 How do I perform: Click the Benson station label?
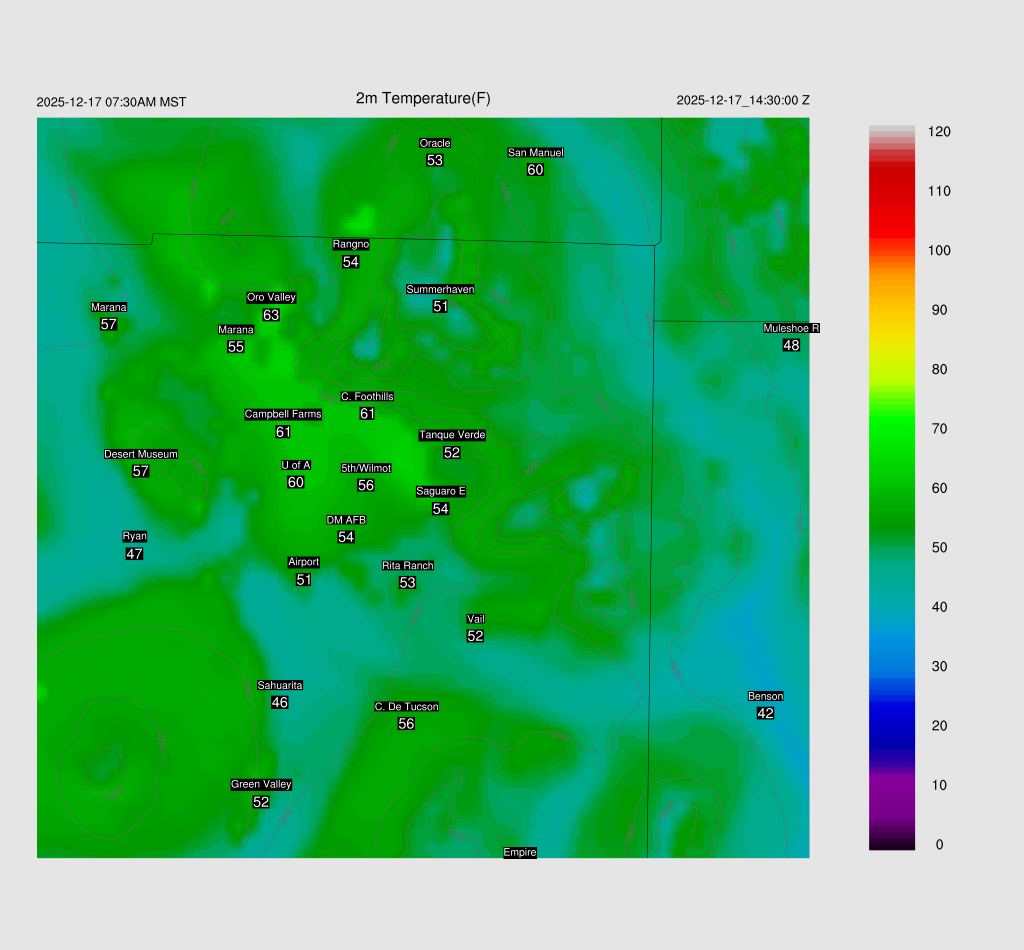click(x=765, y=696)
